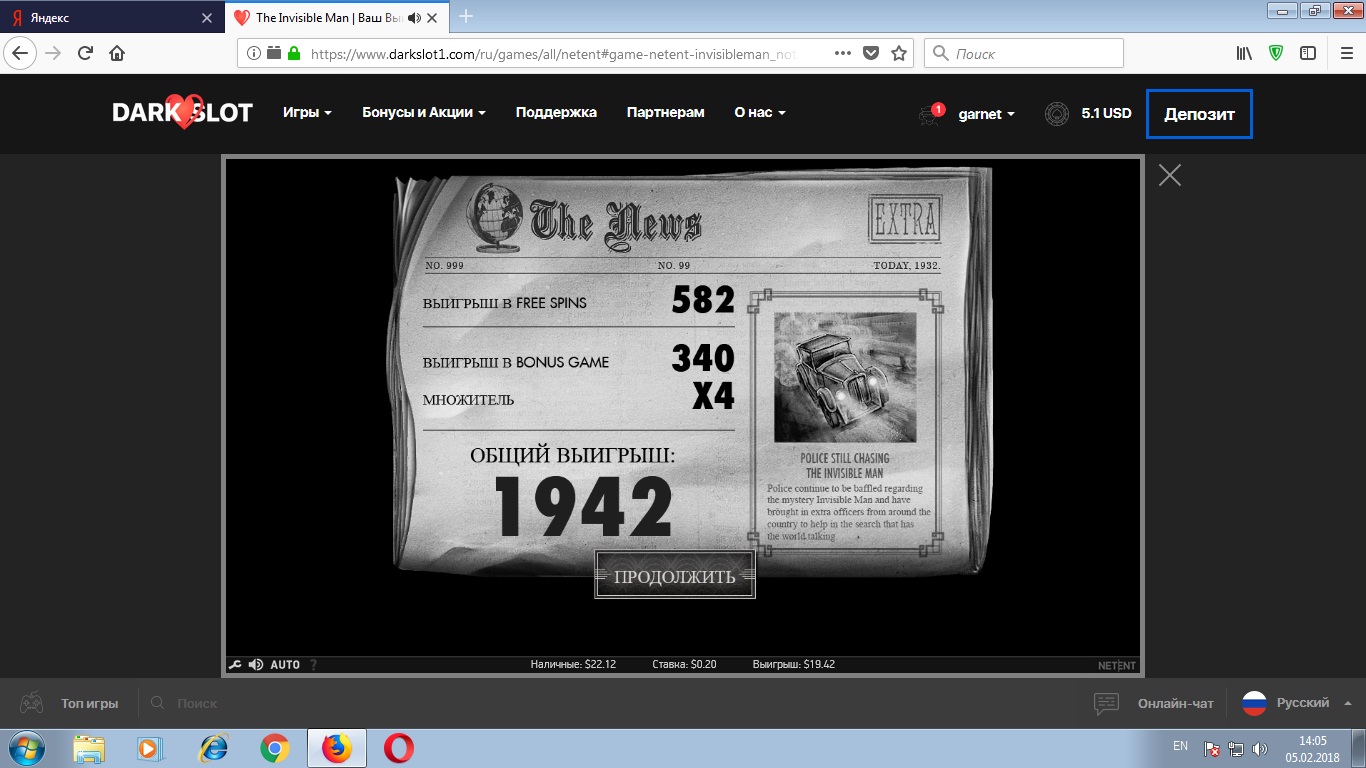Open game help question mark icon
1366x768 pixels.
(x=313, y=664)
